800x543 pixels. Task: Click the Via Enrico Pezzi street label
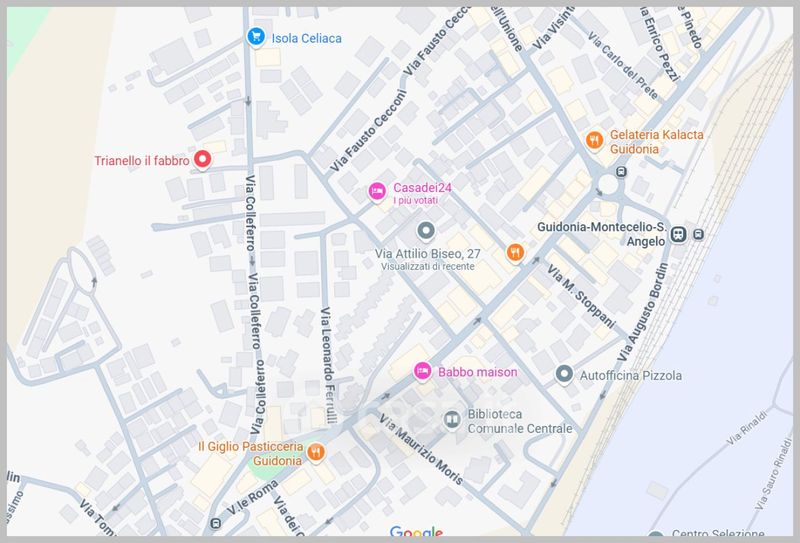(x=659, y=44)
